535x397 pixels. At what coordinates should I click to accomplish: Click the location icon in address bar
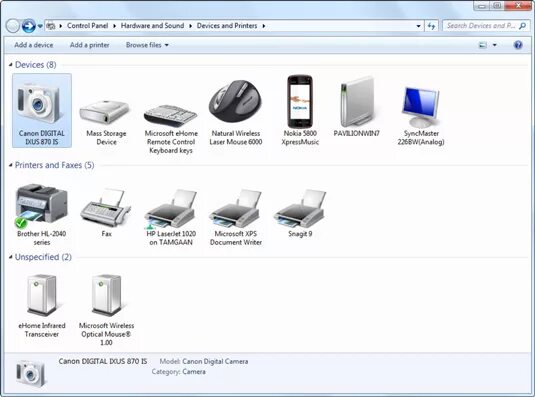[x=51, y=26]
